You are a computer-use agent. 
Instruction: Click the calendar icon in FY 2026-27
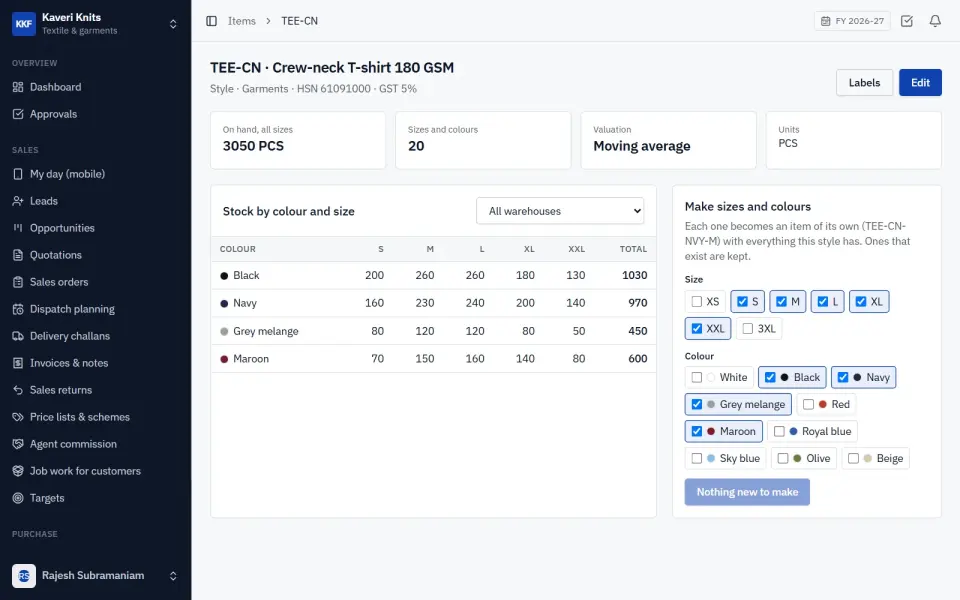point(825,21)
